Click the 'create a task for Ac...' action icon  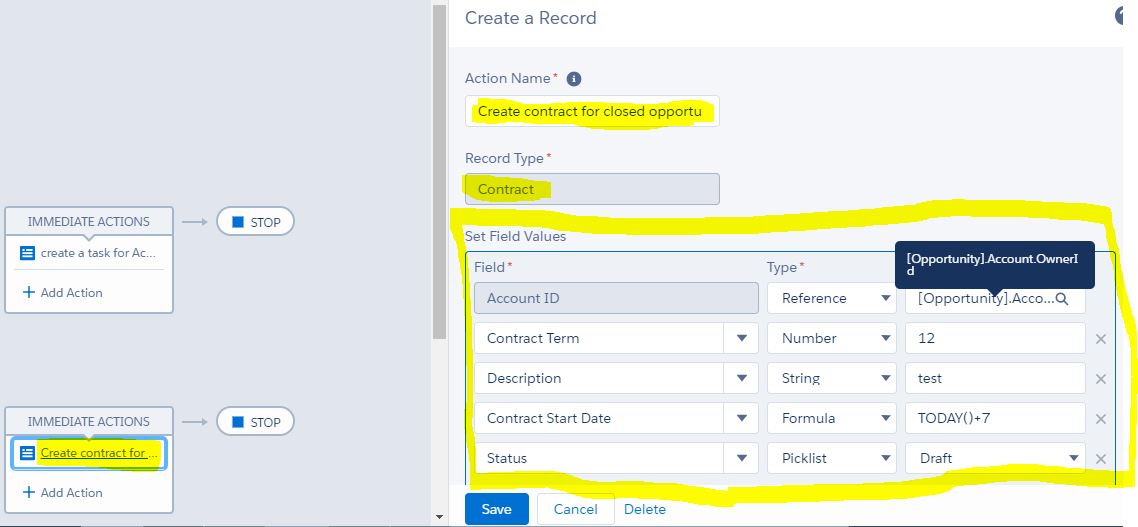[28, 253]
